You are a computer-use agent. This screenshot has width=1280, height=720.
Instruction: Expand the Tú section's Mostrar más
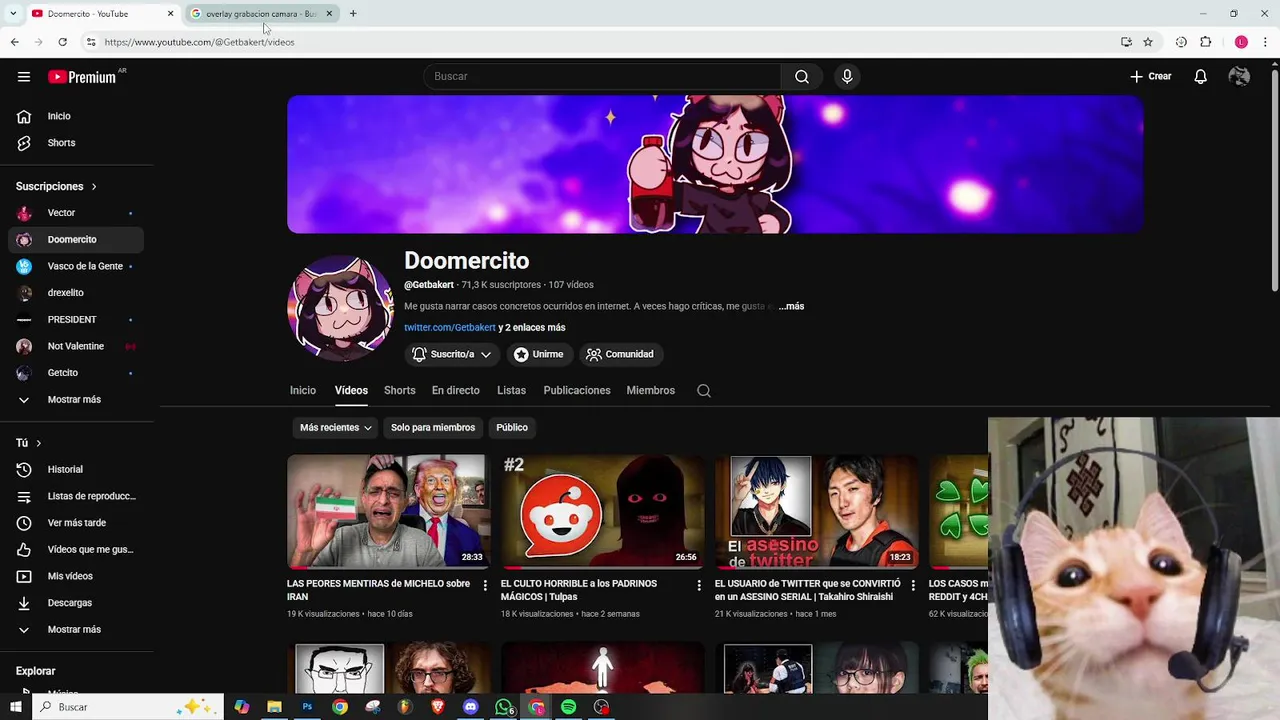pyautogui.click(x=74, y=630)
